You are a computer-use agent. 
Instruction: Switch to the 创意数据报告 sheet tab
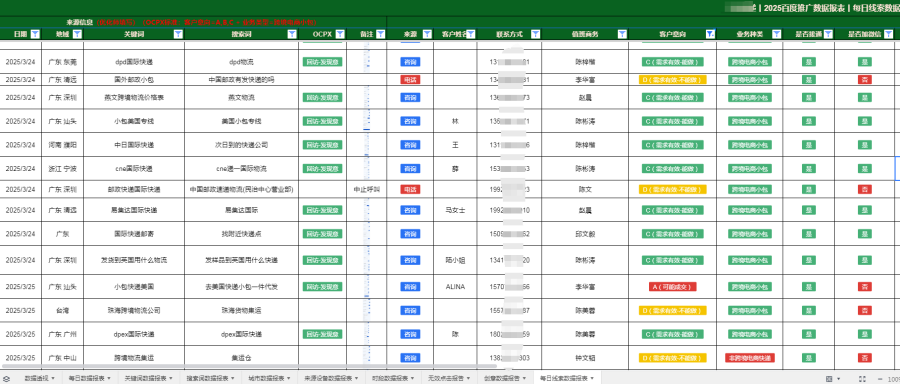[x=502, y=379]
